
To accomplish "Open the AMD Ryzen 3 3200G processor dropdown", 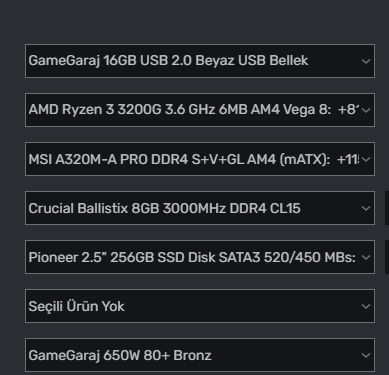I will (x=200, y=110).
